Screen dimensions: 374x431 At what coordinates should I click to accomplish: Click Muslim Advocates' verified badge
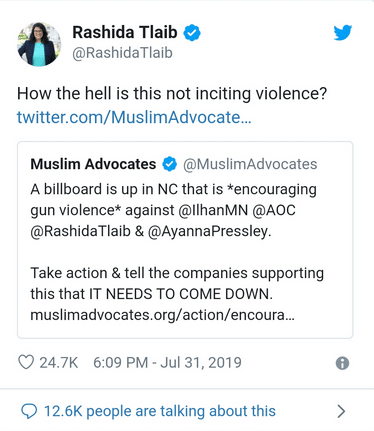170,164
